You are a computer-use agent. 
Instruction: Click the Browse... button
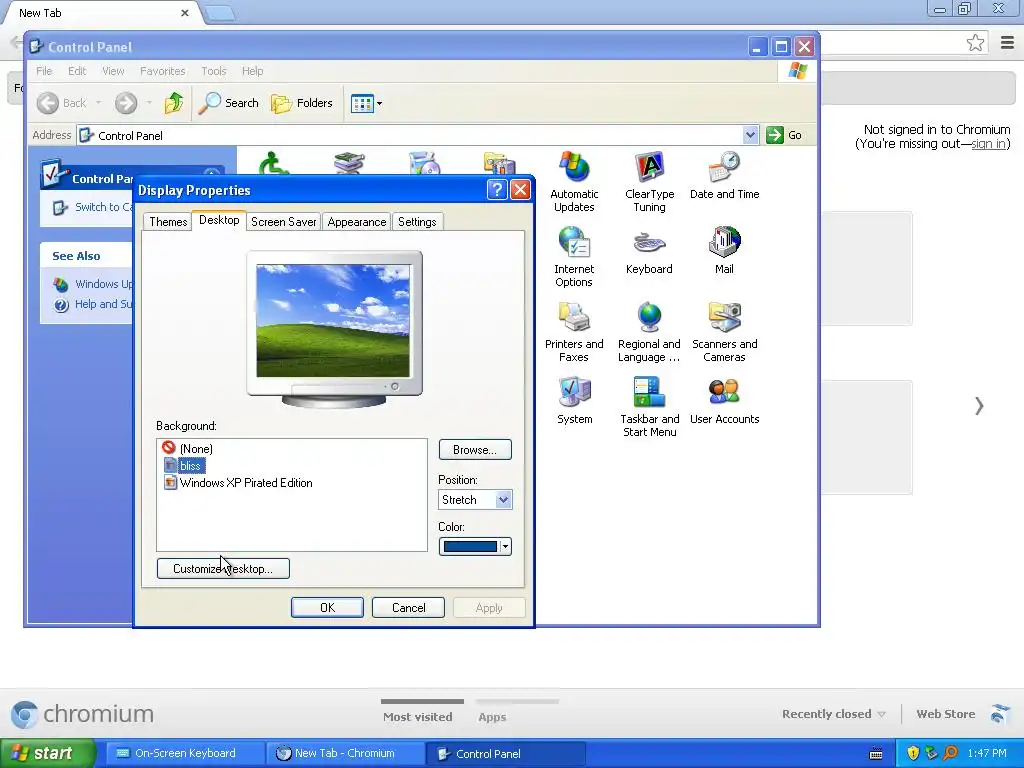[x=475, y=449]
